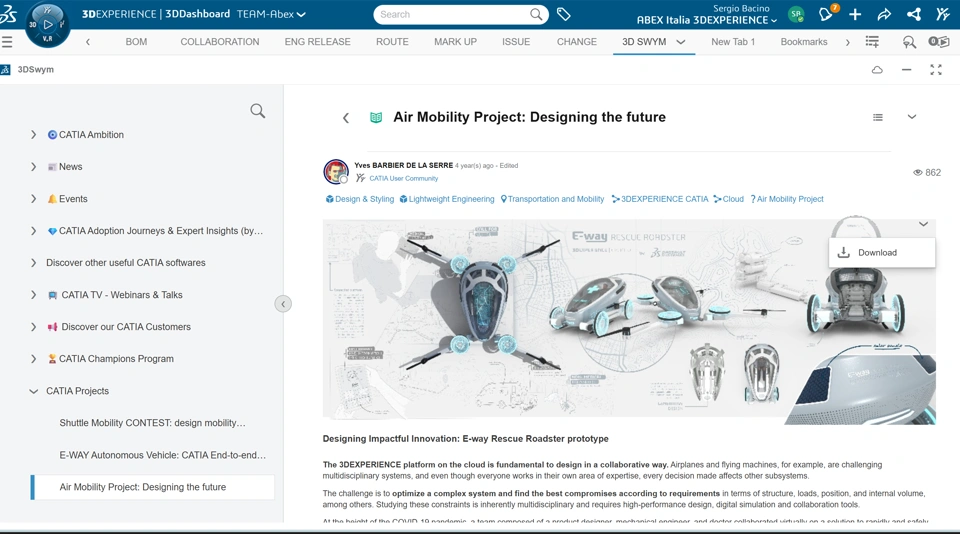
Task: Open E-WAY Autonomous Vehicle page in sidebar
Action: (162, 455)
